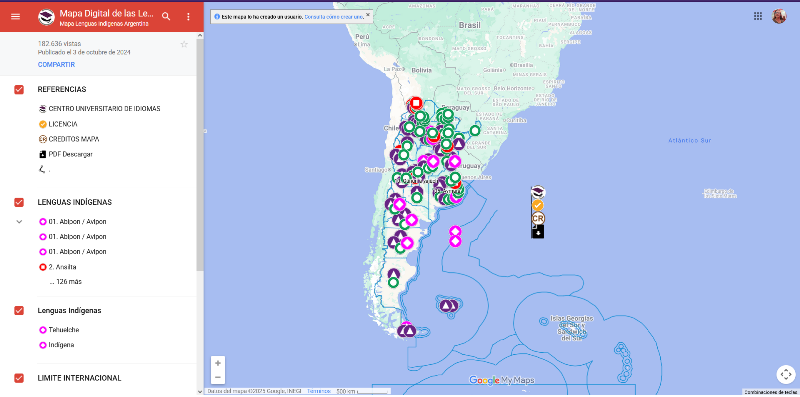Toggle the LENGUAS INDÍGENAS layer checkbox

pyautogui.click(x=19, y=203)
